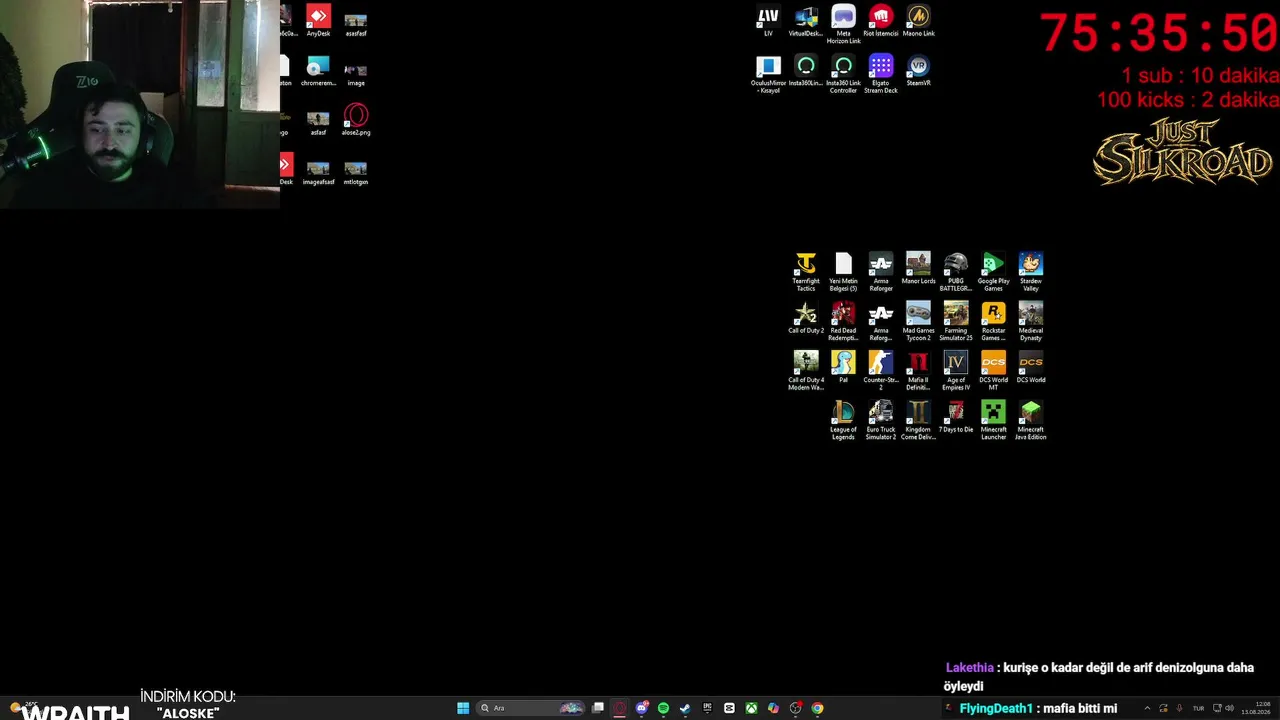The width and height of the screenshot is (1280, 720).
Task: Select the Euro Truck Simulator 2 icon
Action: 881,420
